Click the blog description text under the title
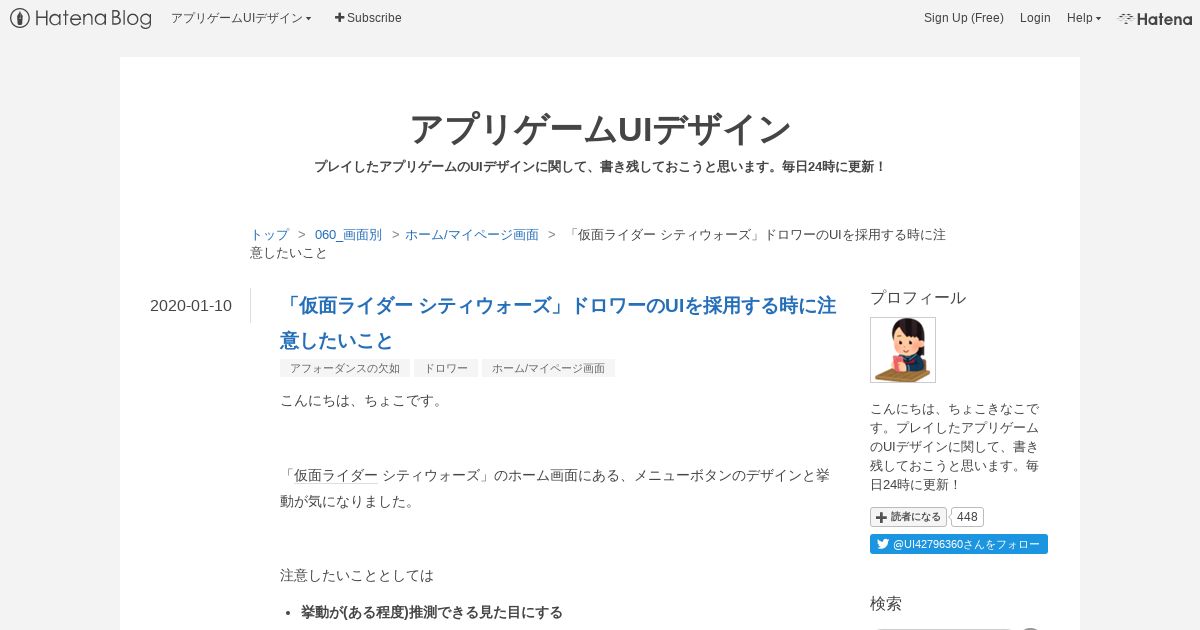1200x630 pixels. [600, 167]
